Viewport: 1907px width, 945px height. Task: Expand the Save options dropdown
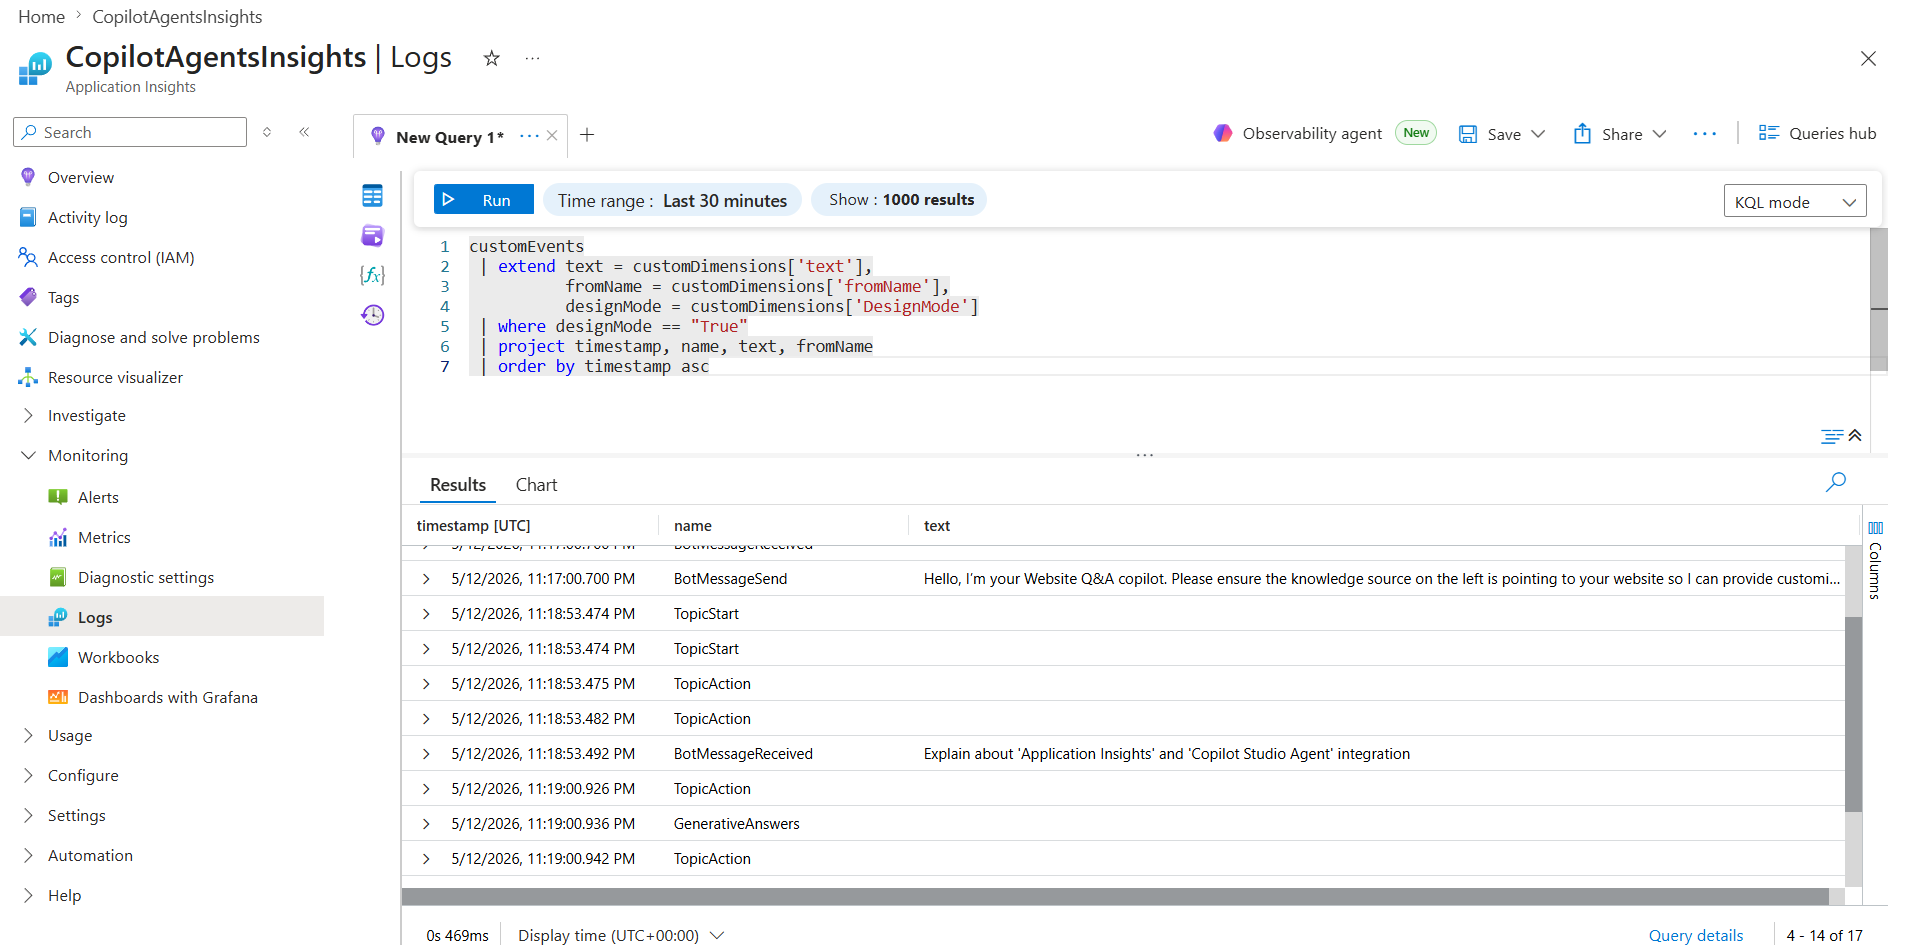coord(1538,134)
